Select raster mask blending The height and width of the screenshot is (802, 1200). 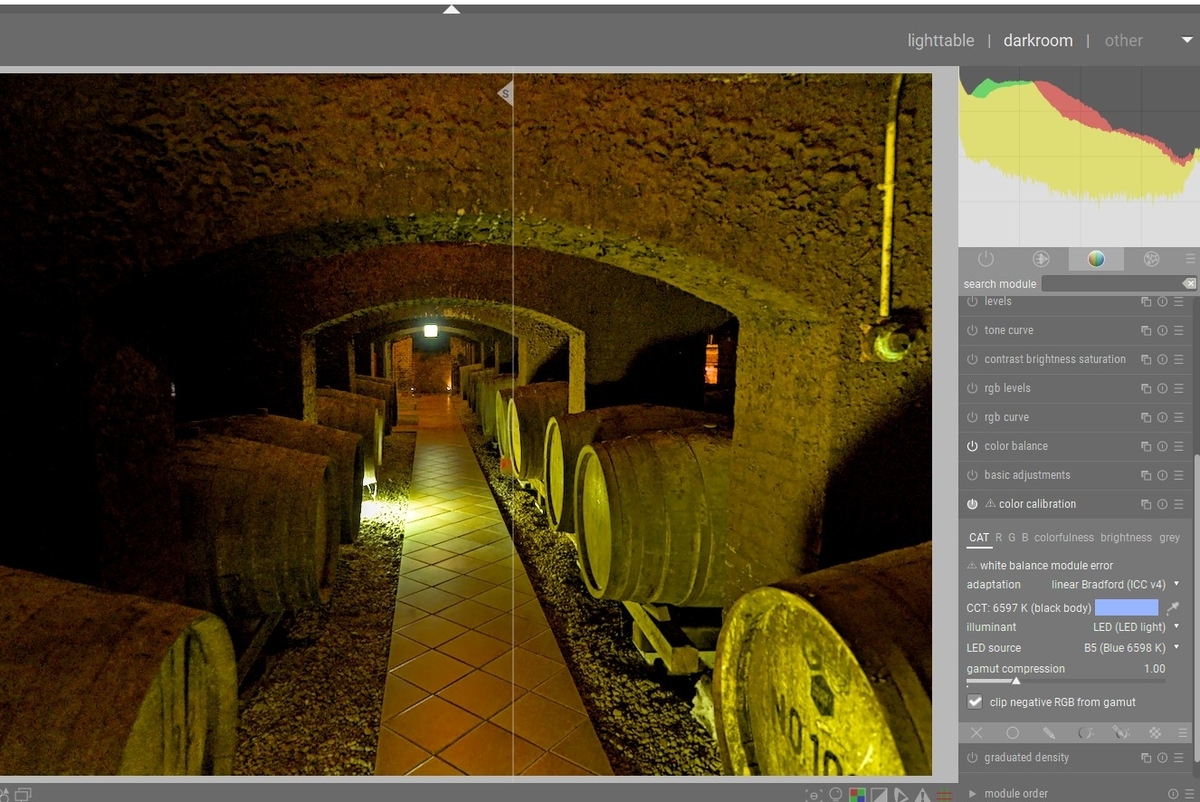pos(1154,733)
